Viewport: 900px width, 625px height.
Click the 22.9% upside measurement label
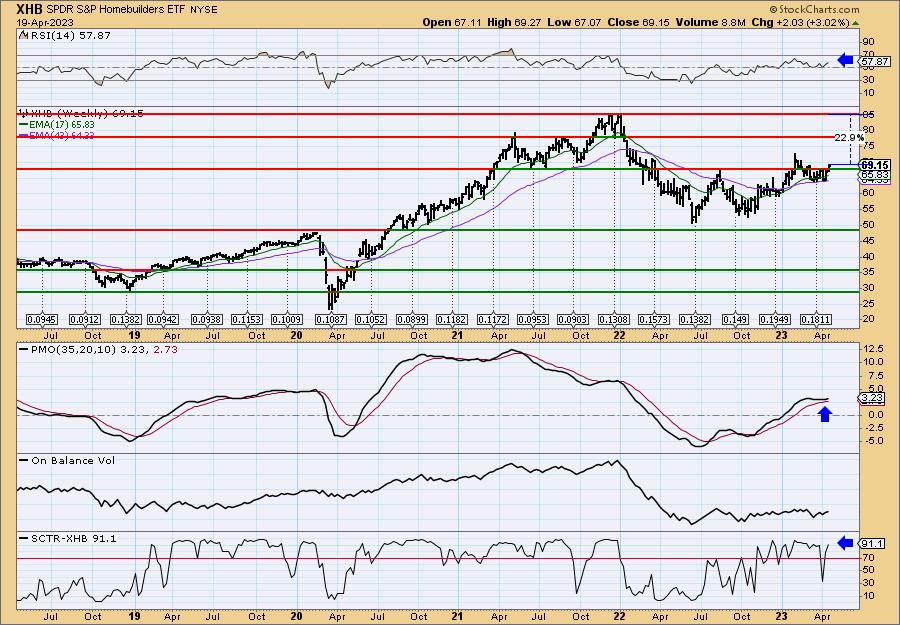click(848, 138)
